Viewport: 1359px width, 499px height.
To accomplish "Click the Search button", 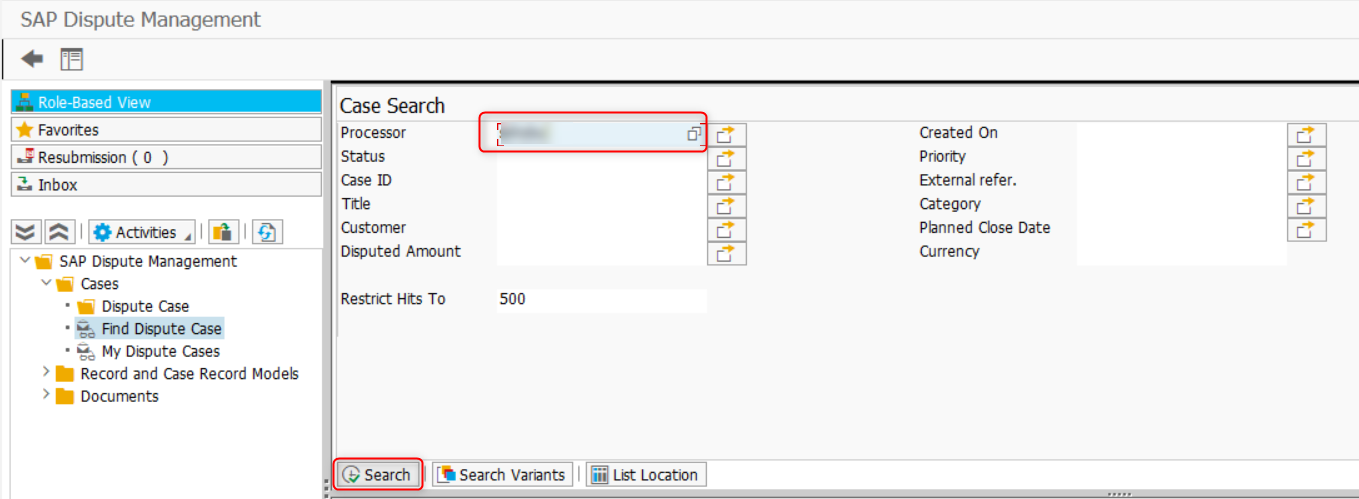I will click(x=377, y=475).
